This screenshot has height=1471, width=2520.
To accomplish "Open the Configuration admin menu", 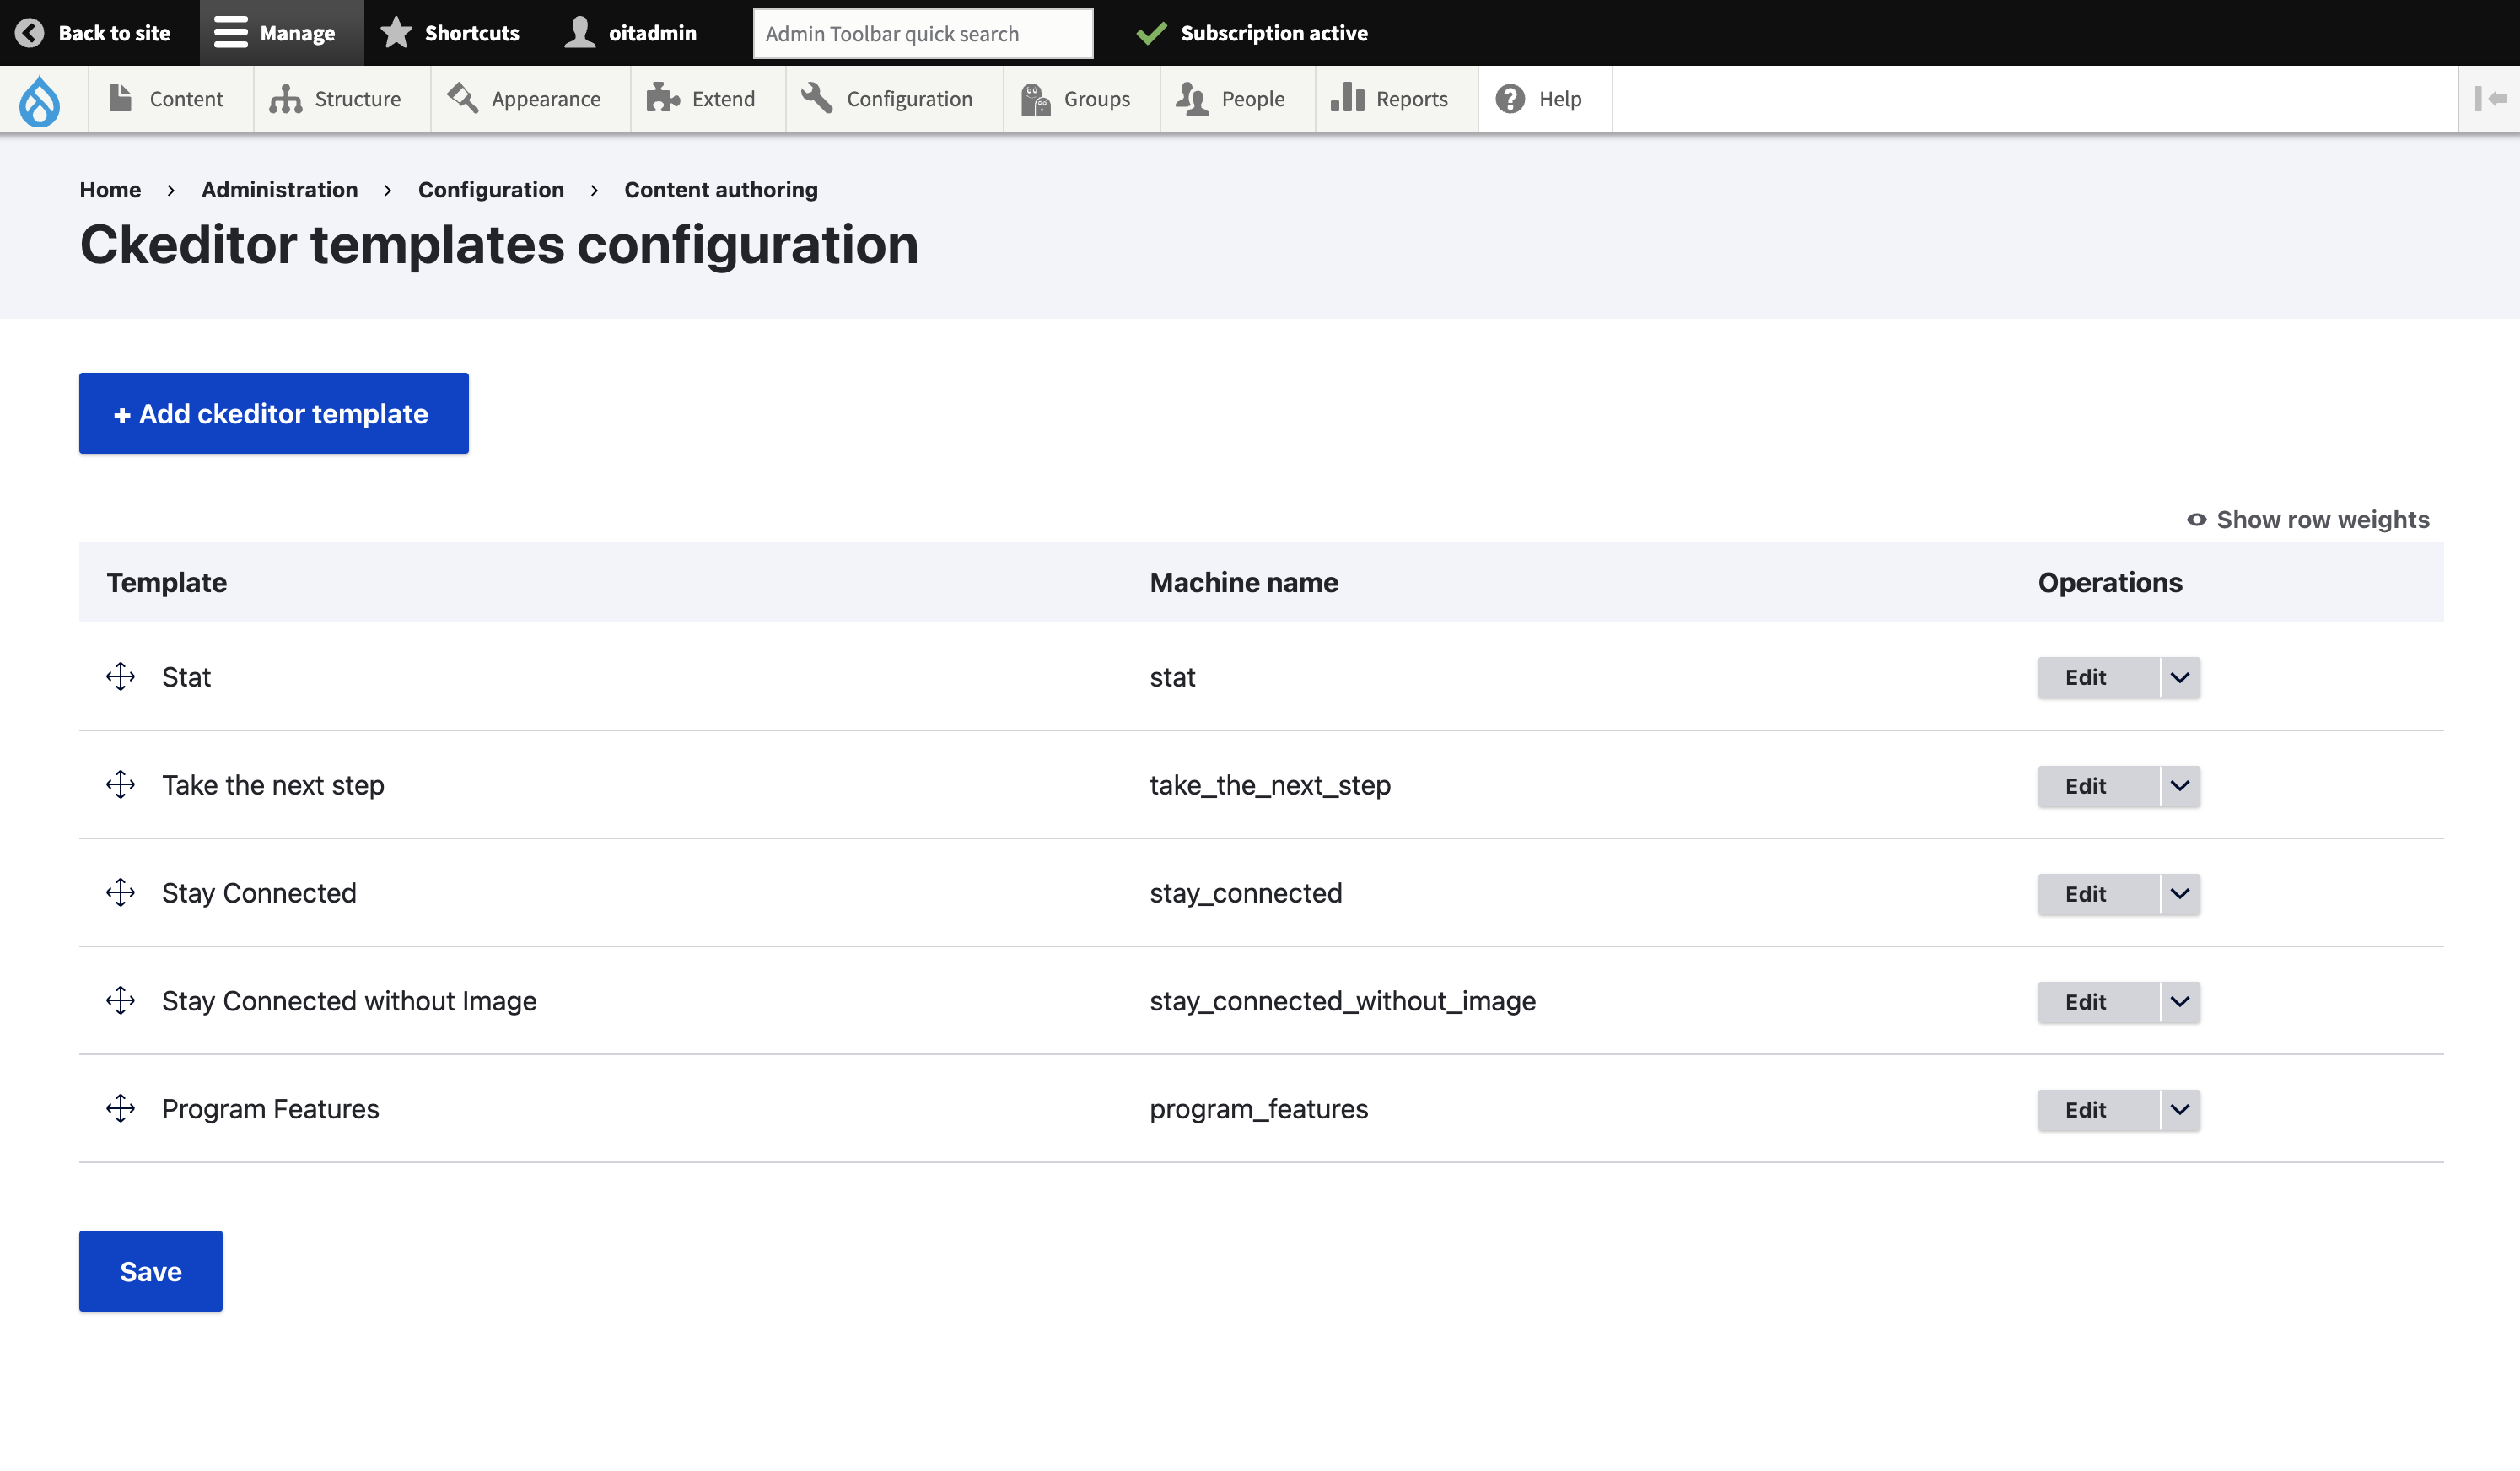I will point(887,99).
